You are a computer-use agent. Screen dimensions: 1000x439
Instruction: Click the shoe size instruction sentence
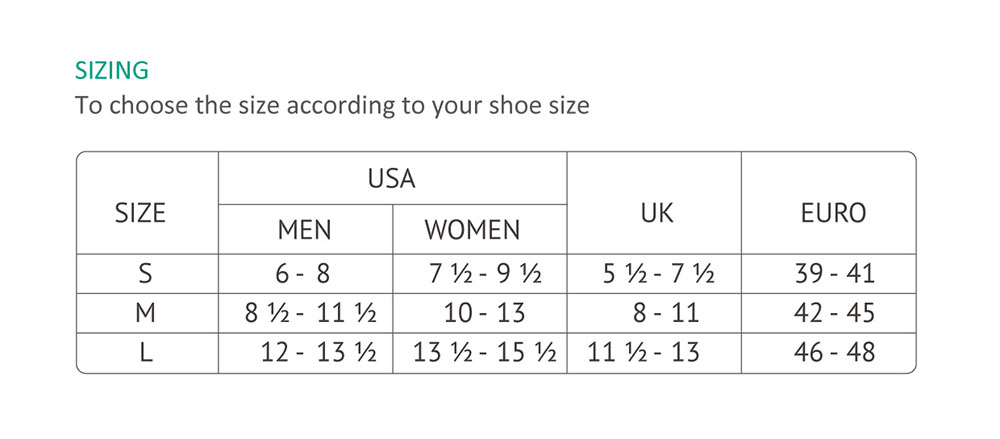coord(332,105)
